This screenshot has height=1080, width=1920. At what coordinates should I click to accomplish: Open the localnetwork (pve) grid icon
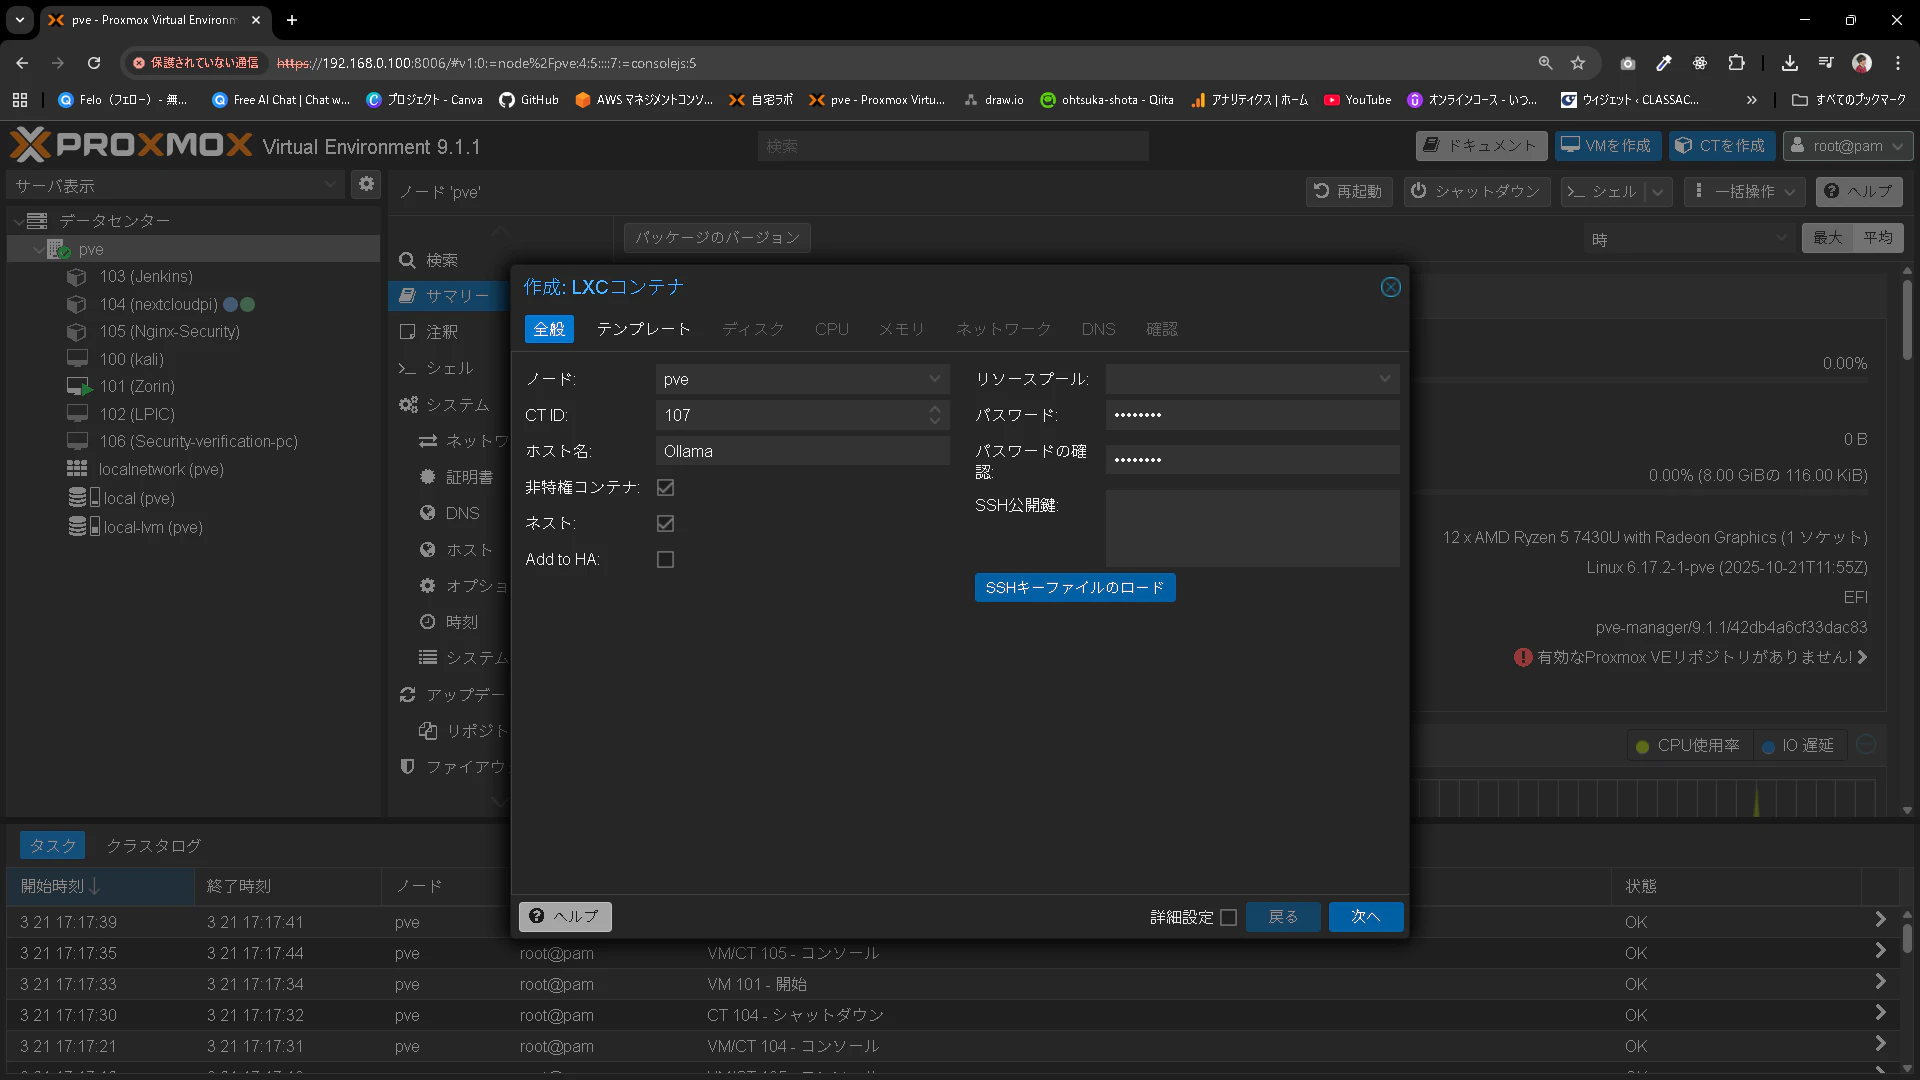click(77, 469)
